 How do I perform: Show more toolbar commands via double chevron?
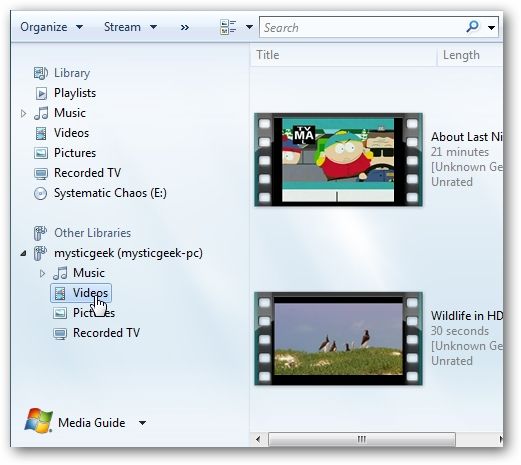click(185, 27)
